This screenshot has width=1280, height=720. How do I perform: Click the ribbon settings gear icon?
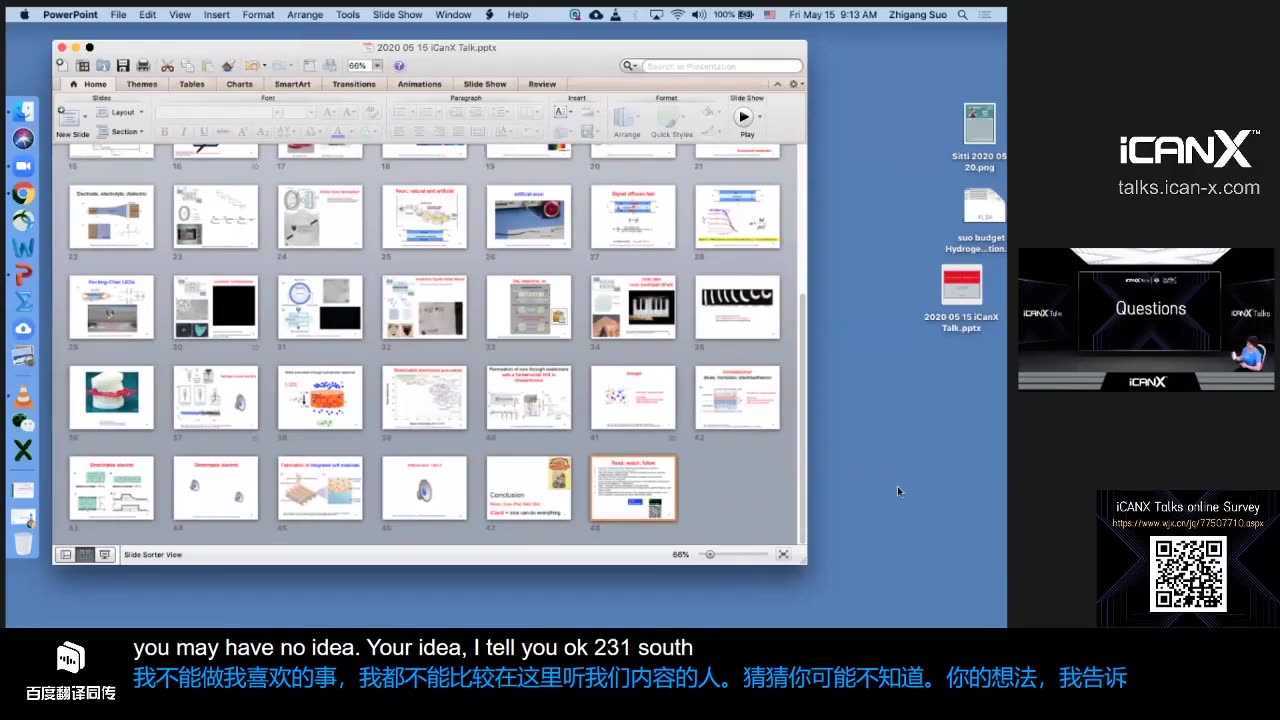point(794,84)
